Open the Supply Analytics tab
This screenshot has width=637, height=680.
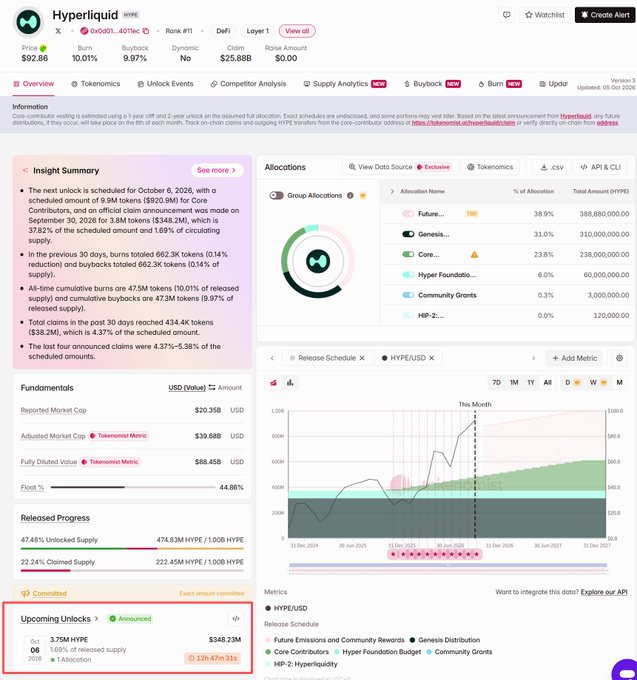click(x=345, y=84)
